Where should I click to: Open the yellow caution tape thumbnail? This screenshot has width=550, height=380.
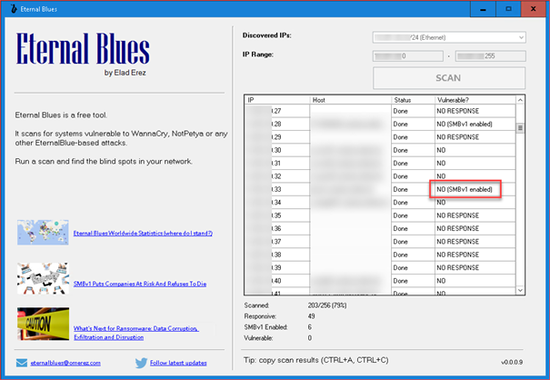point(43,324)
